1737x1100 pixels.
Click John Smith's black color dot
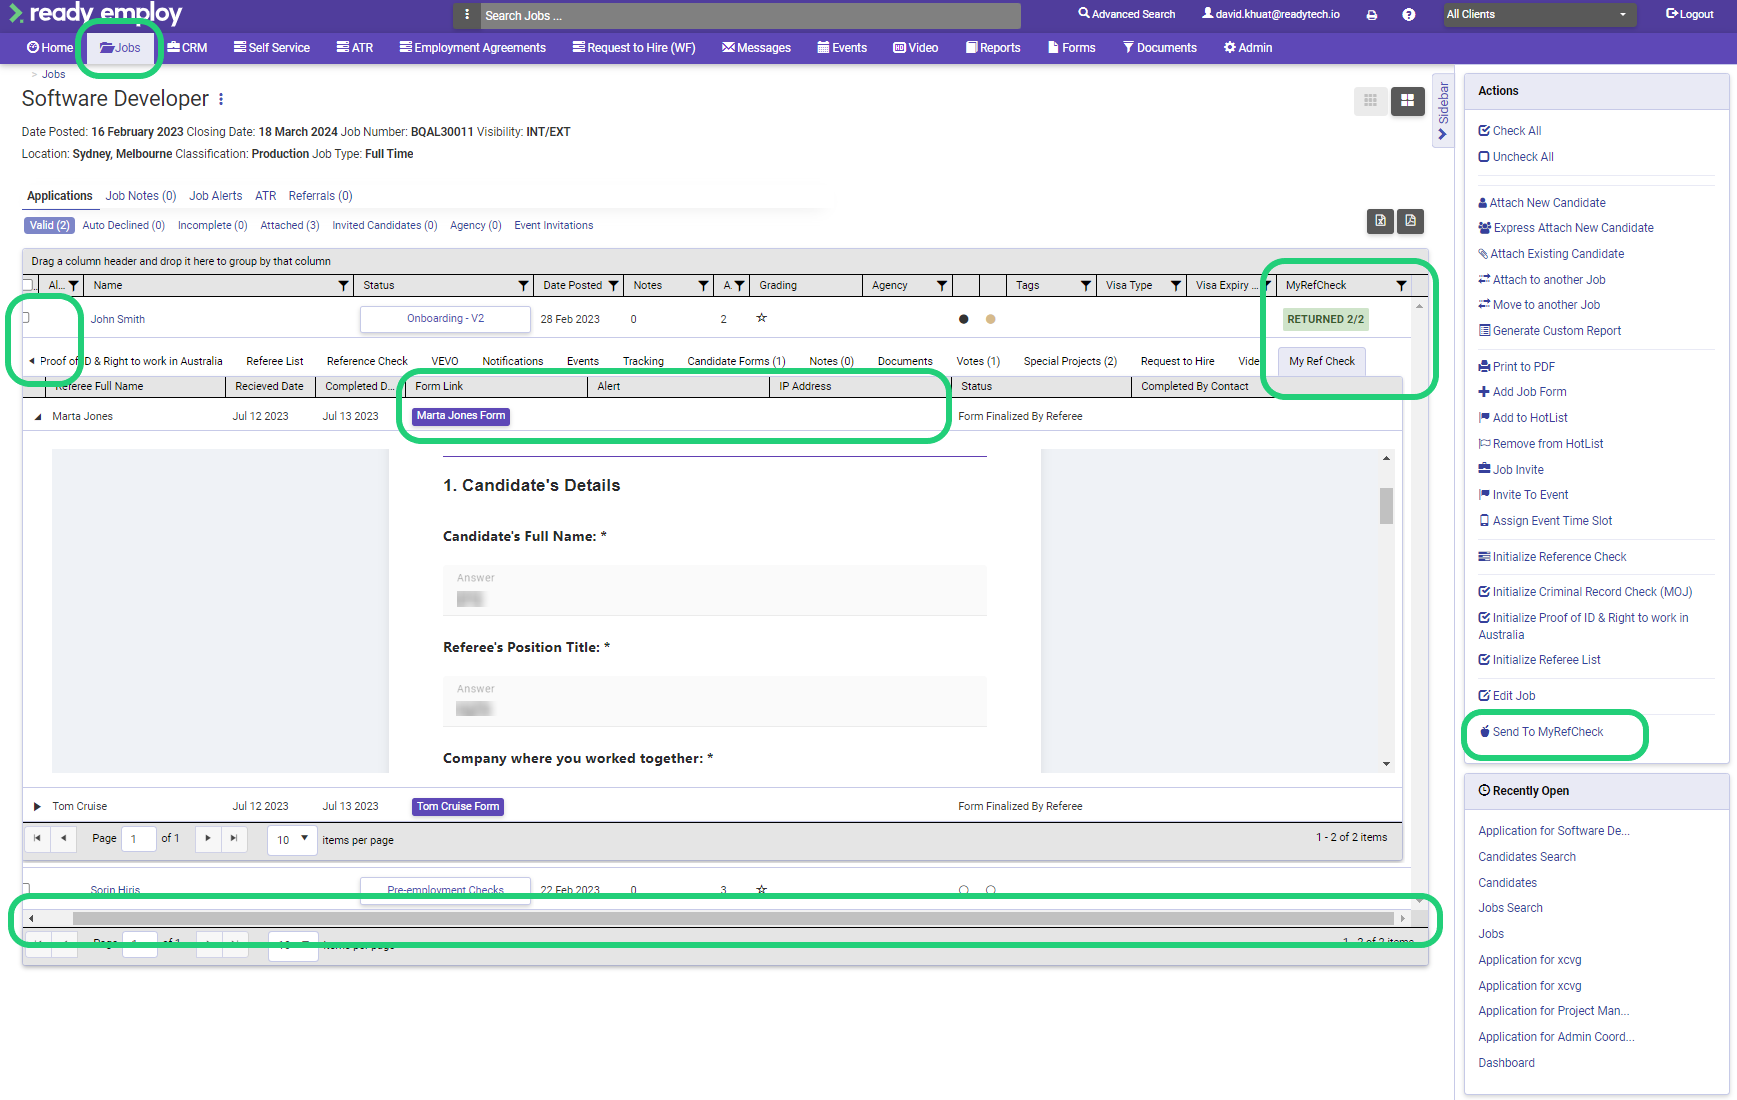[963, 319]
